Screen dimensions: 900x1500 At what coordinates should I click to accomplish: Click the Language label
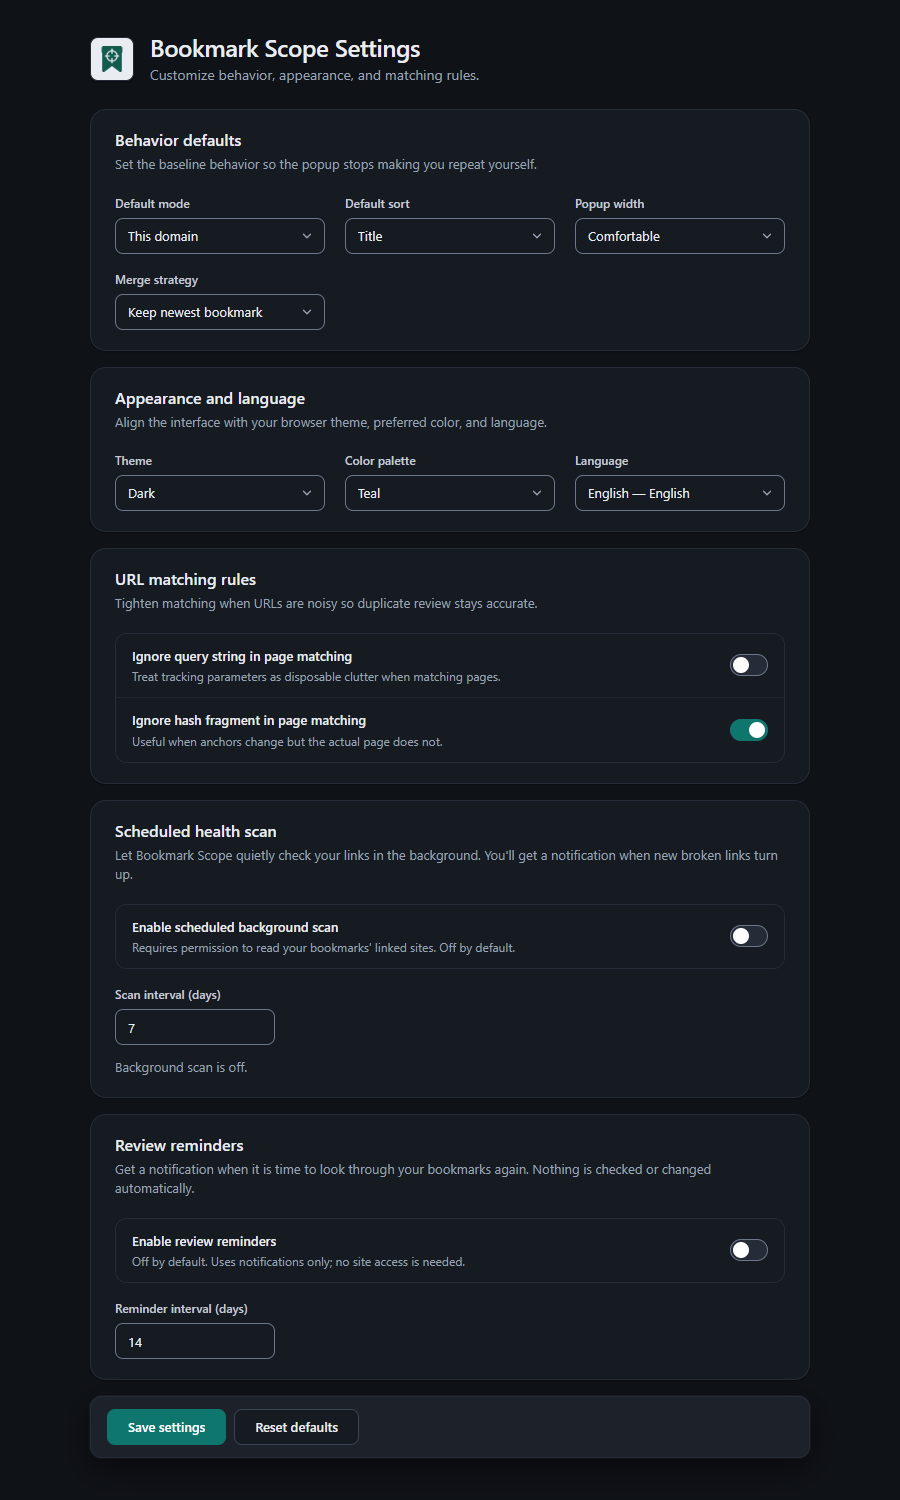coord(601,461)
